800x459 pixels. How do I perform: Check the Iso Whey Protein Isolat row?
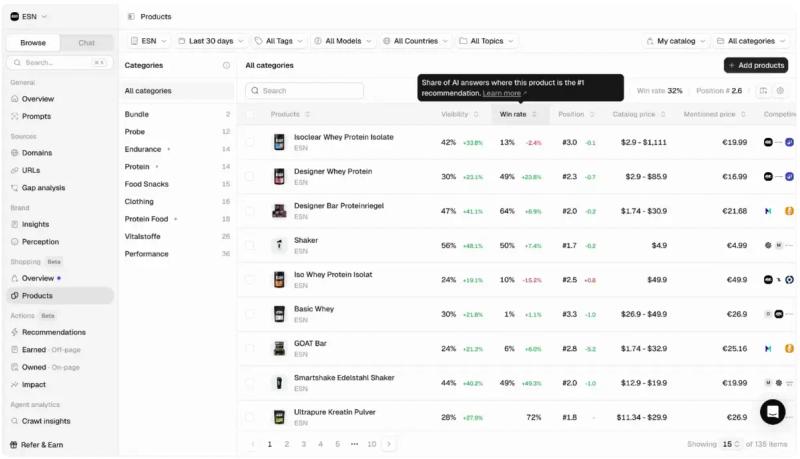pyautogui.click(x=250, y=279)
